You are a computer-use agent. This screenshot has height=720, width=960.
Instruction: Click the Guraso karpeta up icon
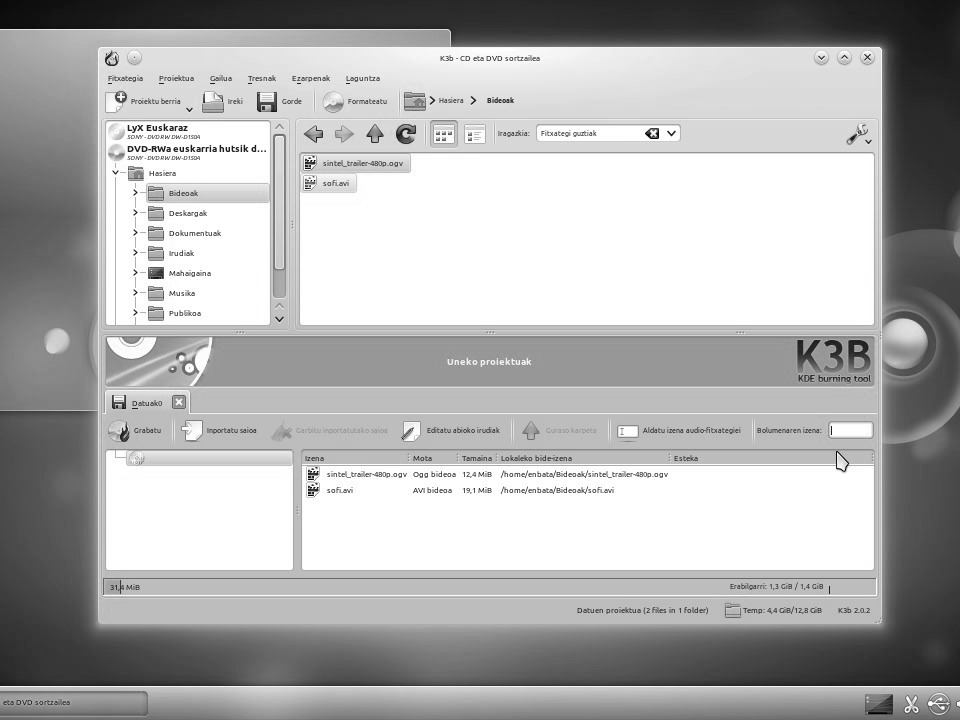(x=531, y=430)
